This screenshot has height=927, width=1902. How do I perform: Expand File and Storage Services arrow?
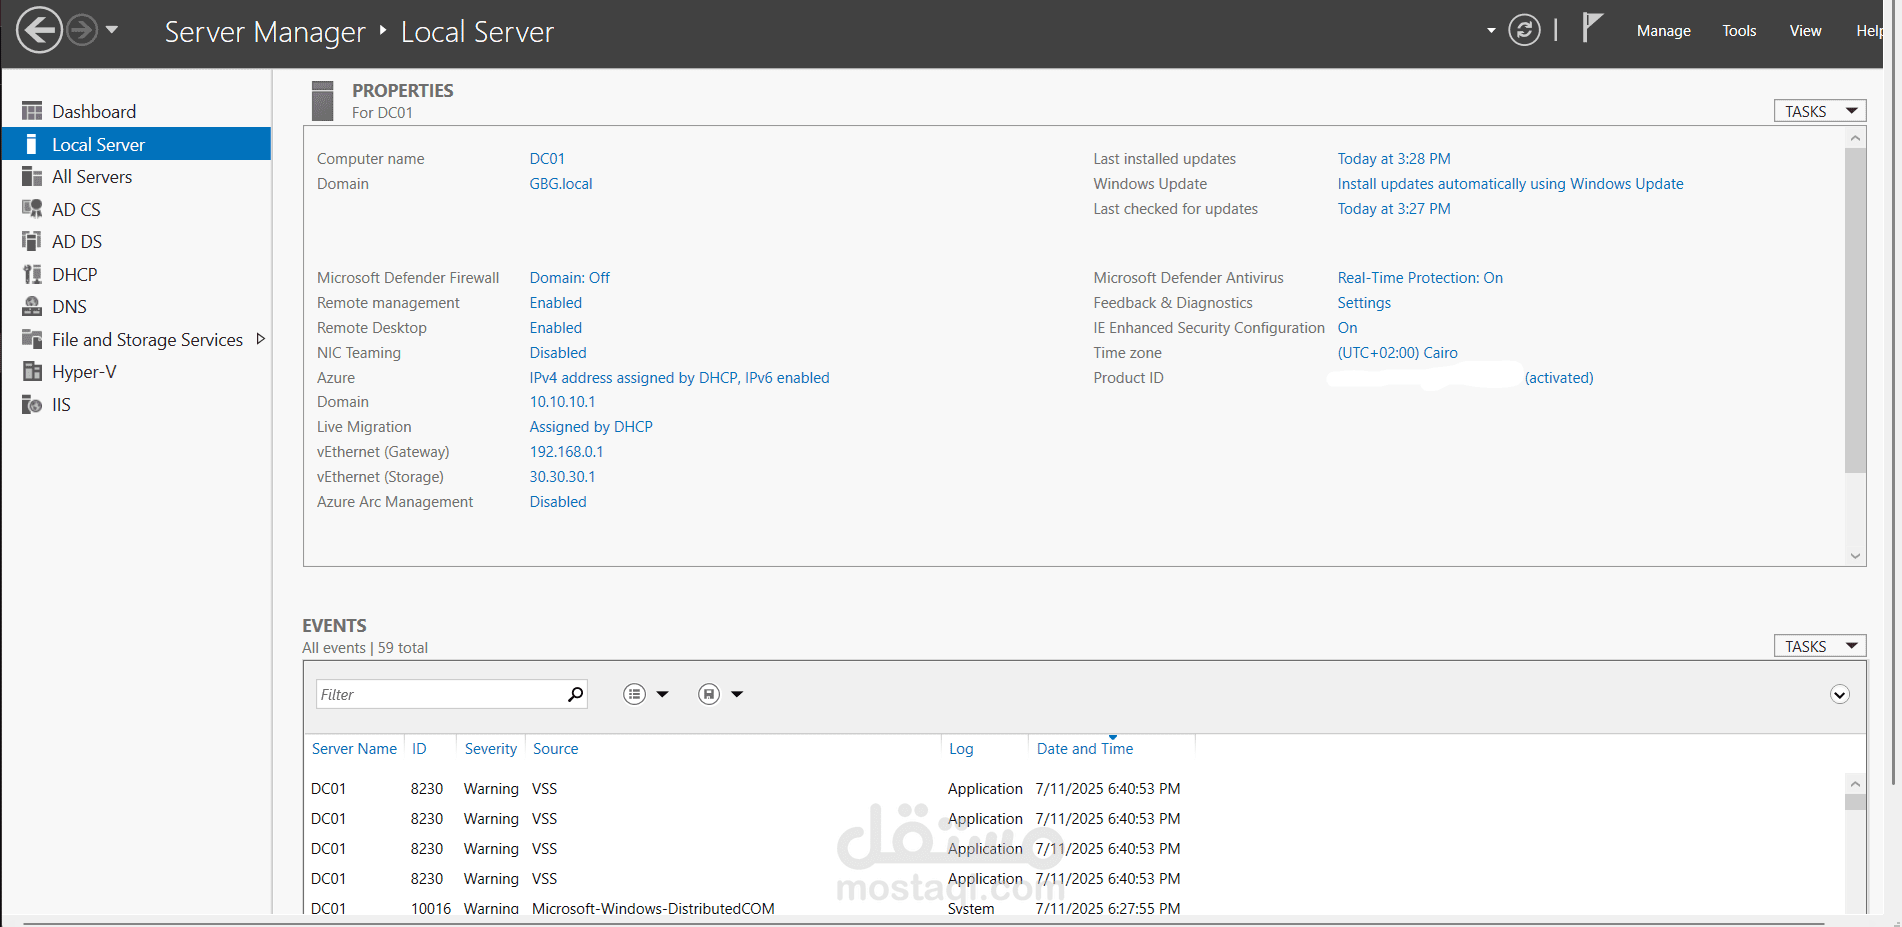261,339
